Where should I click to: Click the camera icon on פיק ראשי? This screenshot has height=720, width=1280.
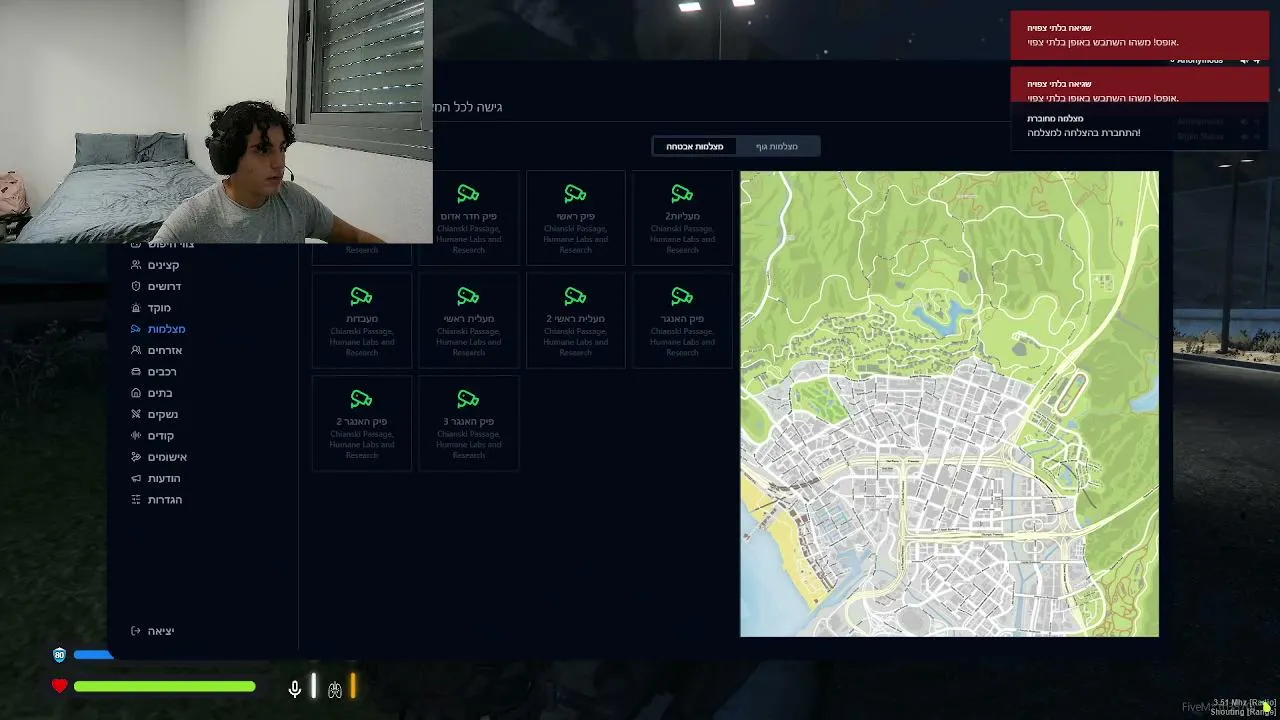click(575, 194)
